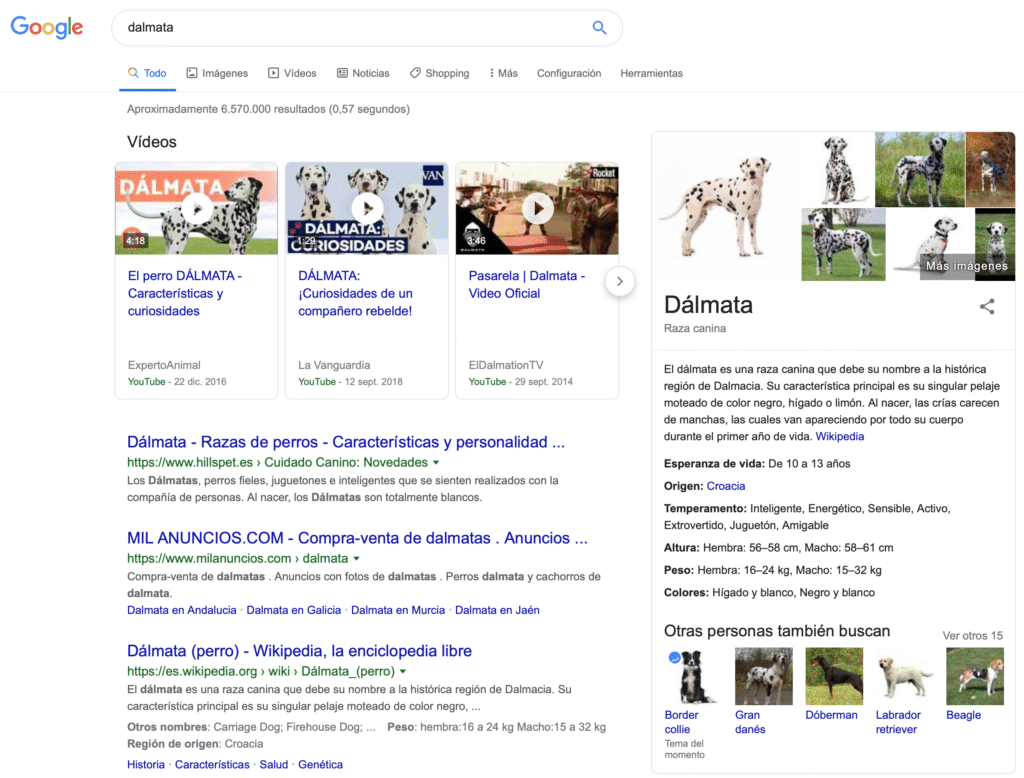Image resolution: width=1024 pixels, height=778 pixels.
Task: Click the Google logo
Action: click(x=47, y=27)
